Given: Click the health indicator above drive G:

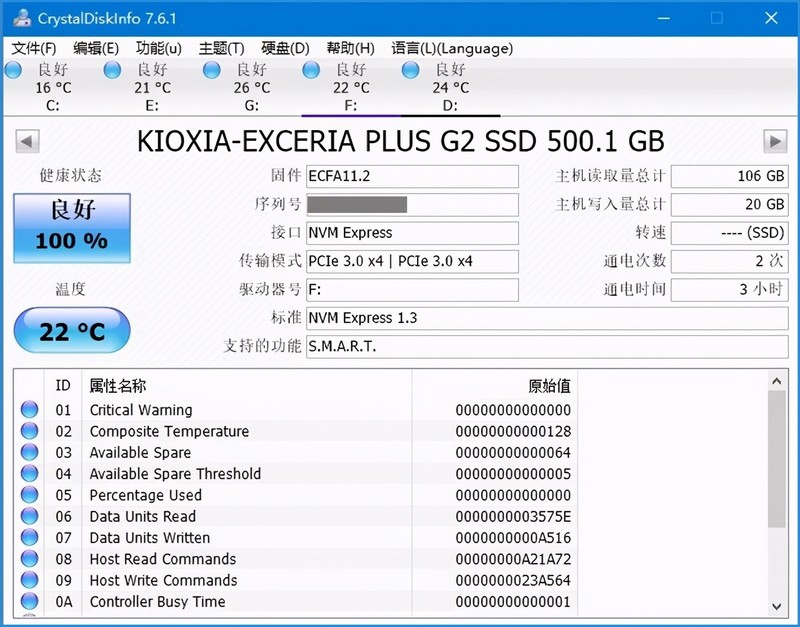Looking at the screenshot, I should 211,70.
